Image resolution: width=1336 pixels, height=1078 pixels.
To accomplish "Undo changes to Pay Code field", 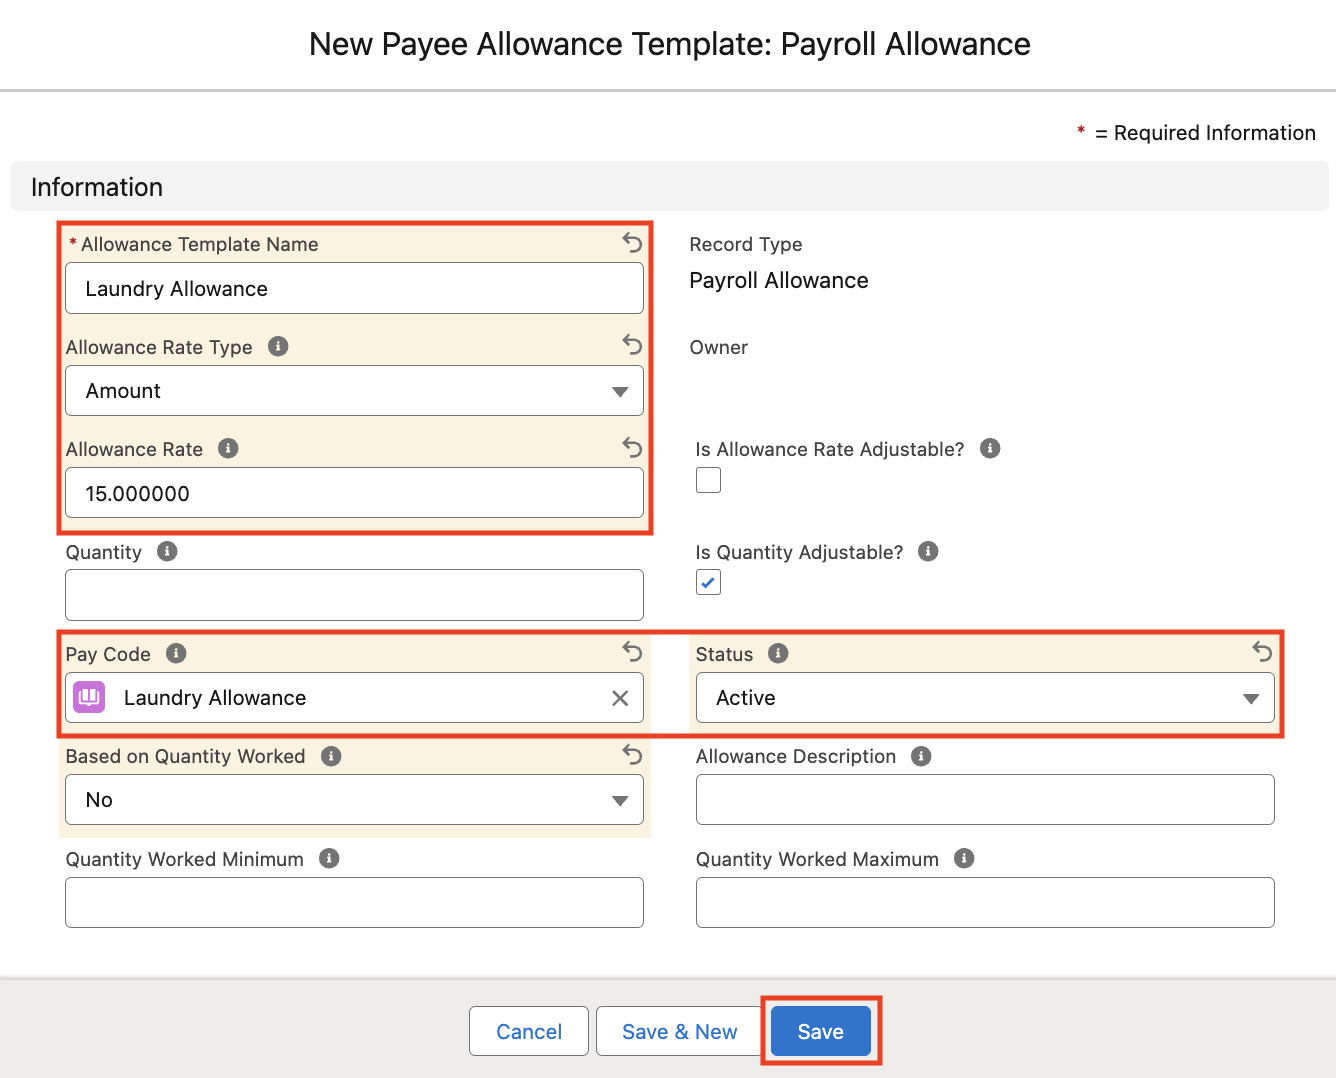I will (632, 652).
